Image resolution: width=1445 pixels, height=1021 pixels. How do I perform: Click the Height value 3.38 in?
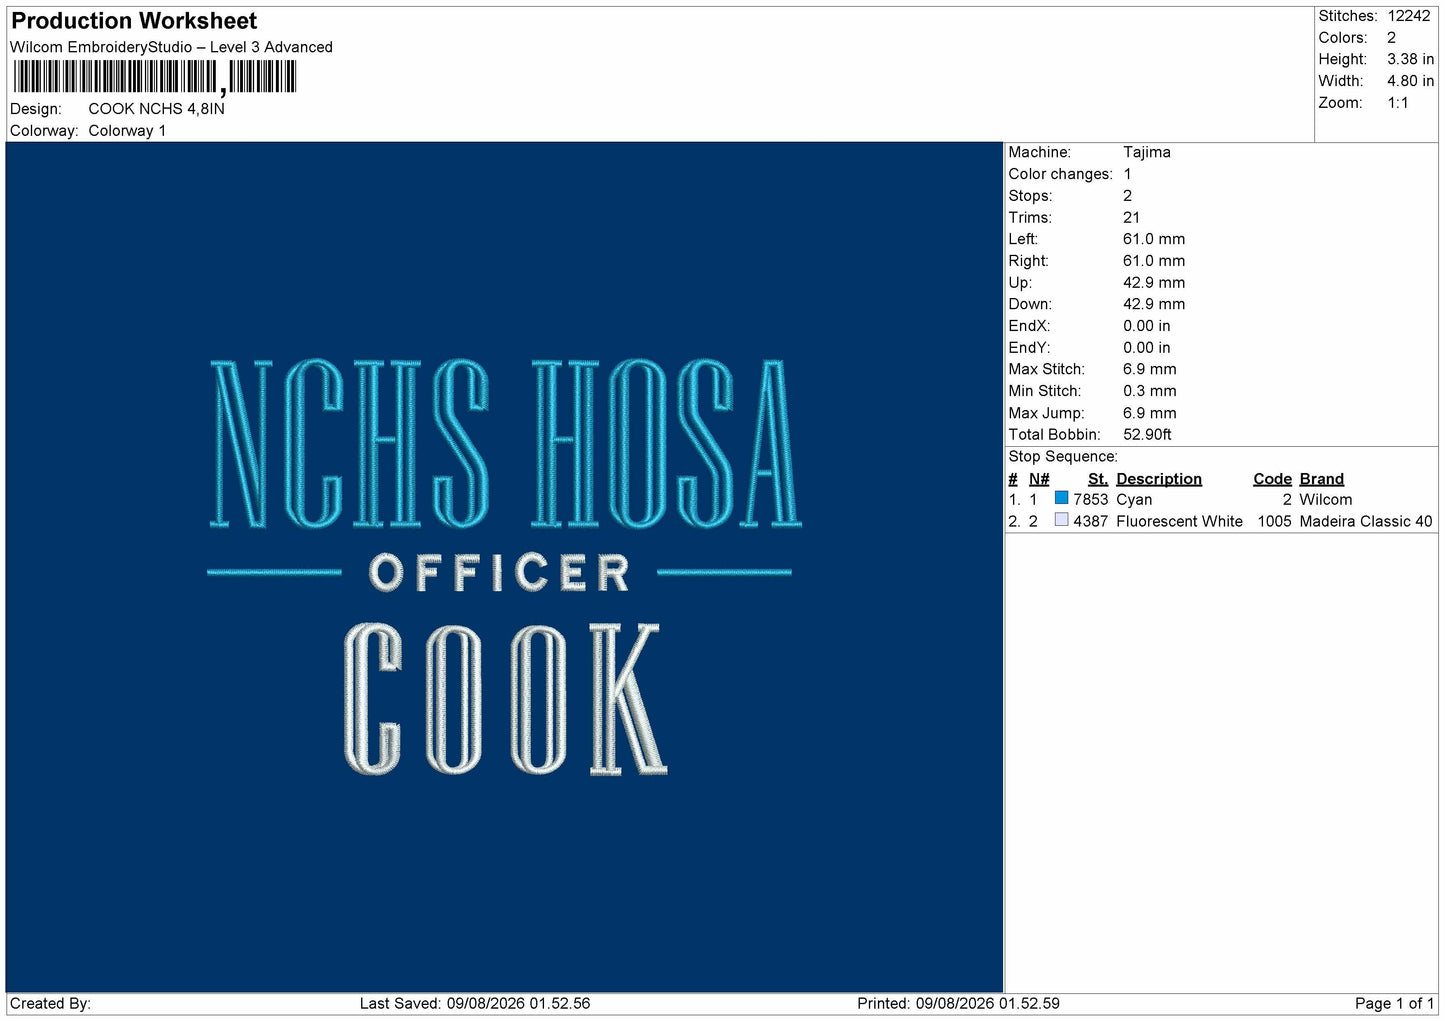(1410, 59)
